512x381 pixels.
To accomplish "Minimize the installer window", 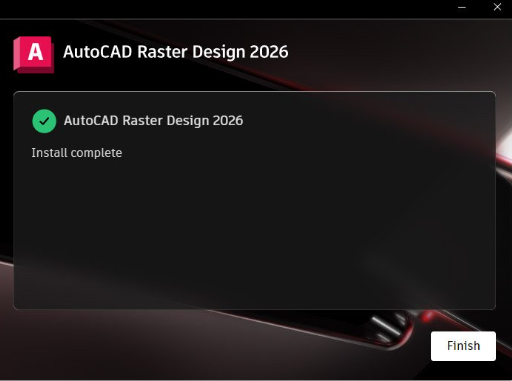I will click(462, 7).
